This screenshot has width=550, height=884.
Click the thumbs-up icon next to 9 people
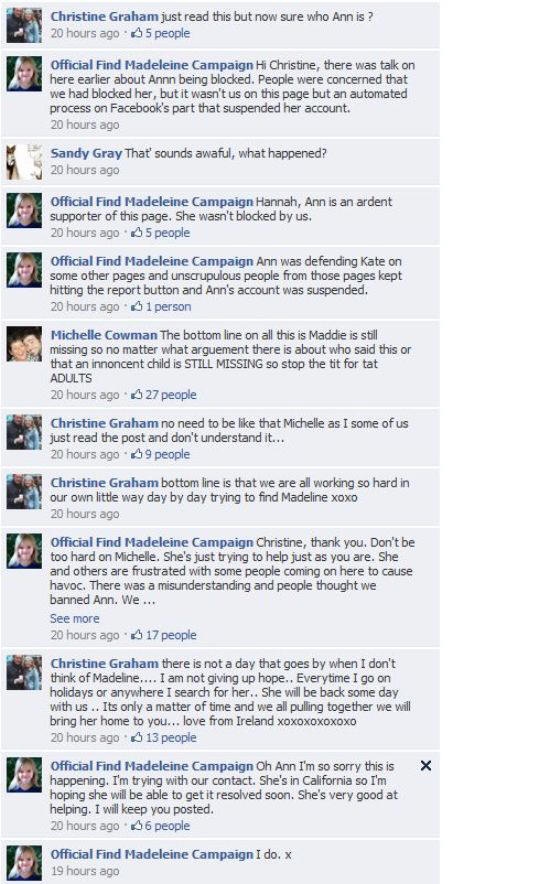pos(137,454)
